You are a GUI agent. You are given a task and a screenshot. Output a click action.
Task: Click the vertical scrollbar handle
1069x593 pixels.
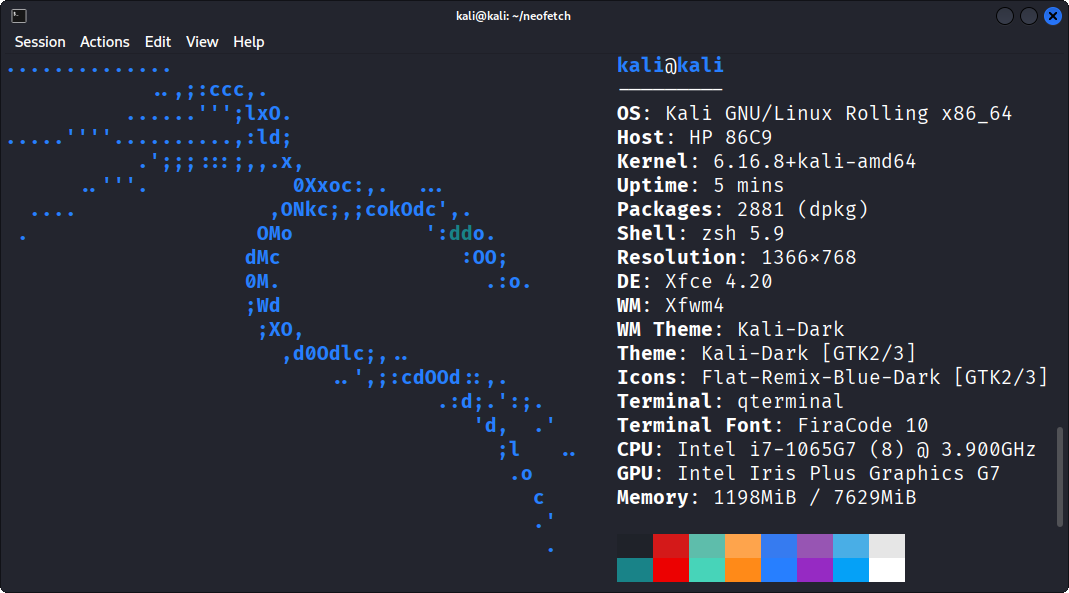point(1060,476)
